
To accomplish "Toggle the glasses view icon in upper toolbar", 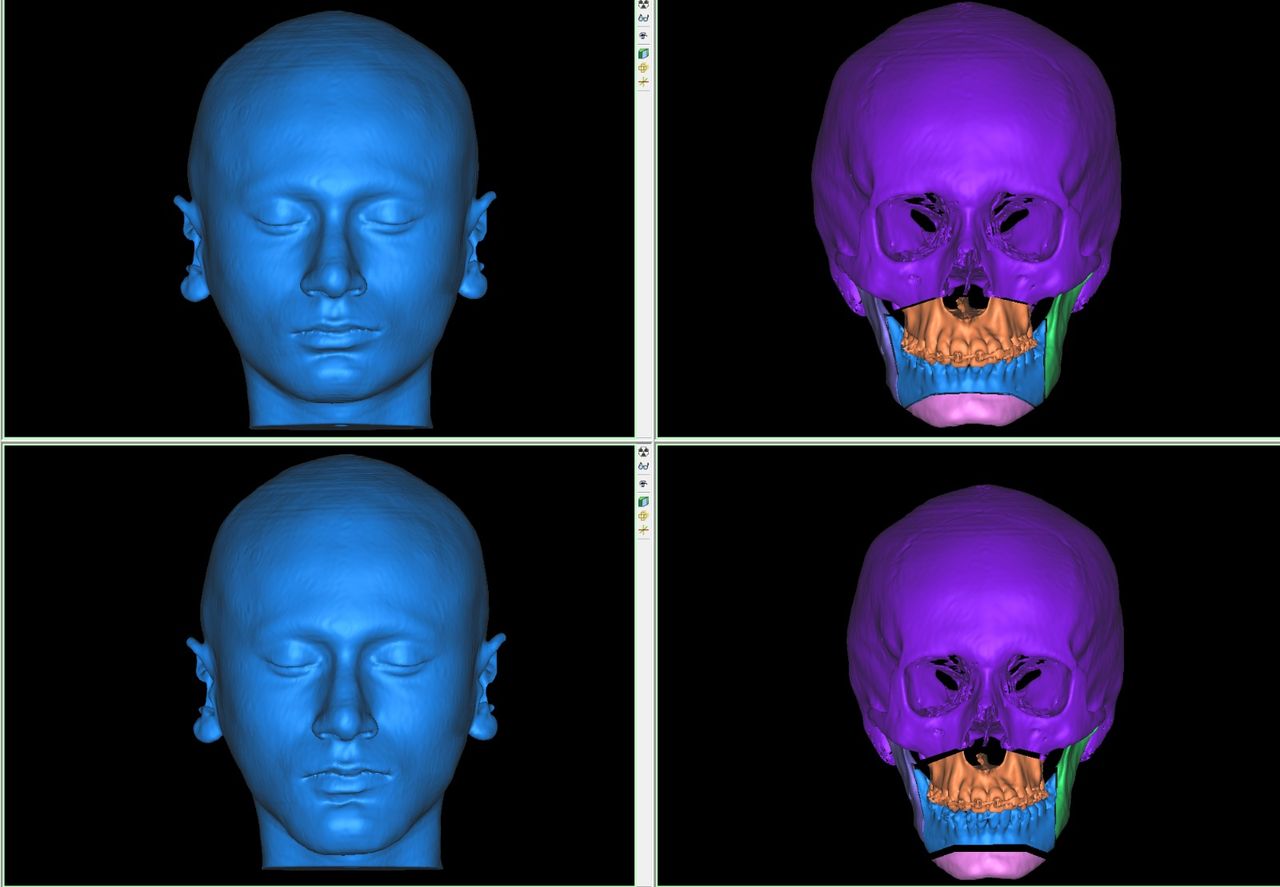I will tap(644, 19).
